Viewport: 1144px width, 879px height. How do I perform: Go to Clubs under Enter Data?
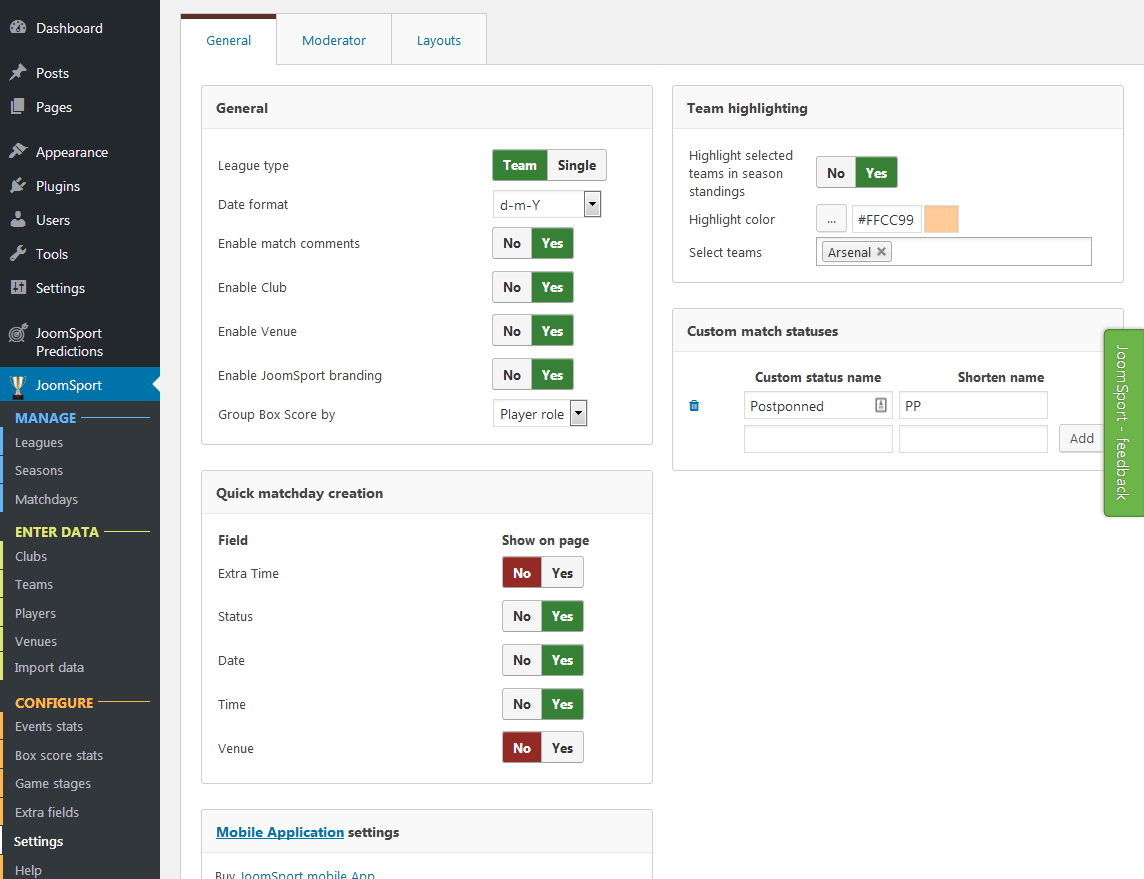coord(31,556)
